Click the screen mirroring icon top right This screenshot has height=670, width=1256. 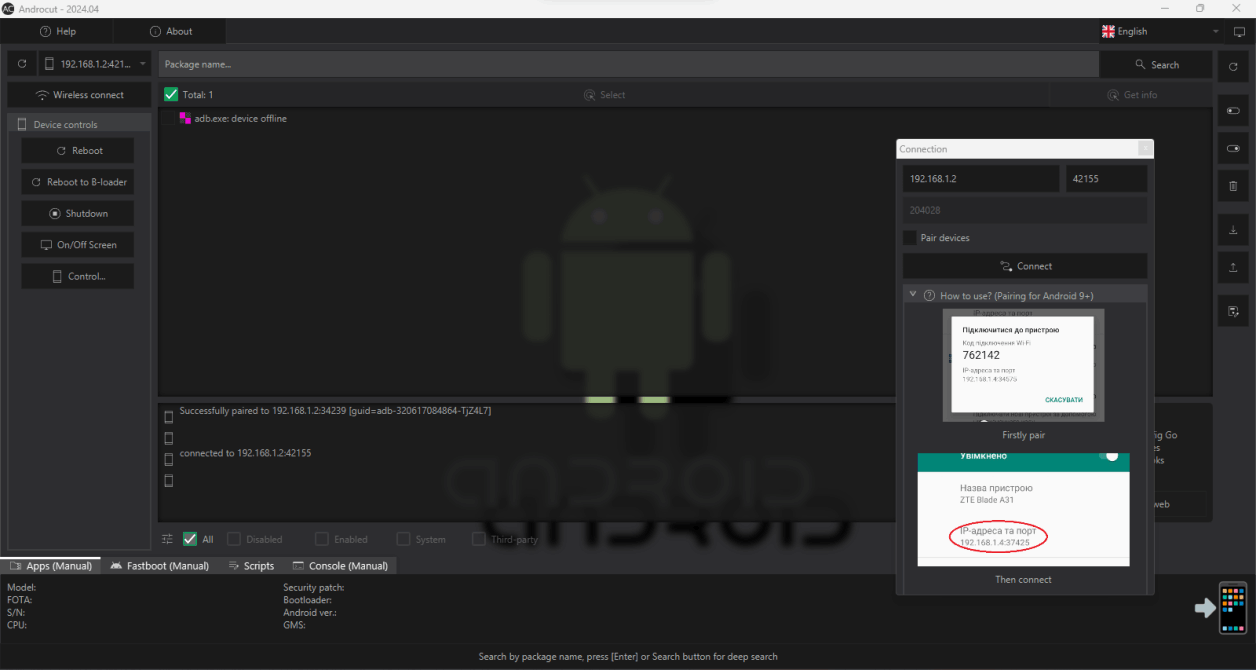coord(1237,31)
